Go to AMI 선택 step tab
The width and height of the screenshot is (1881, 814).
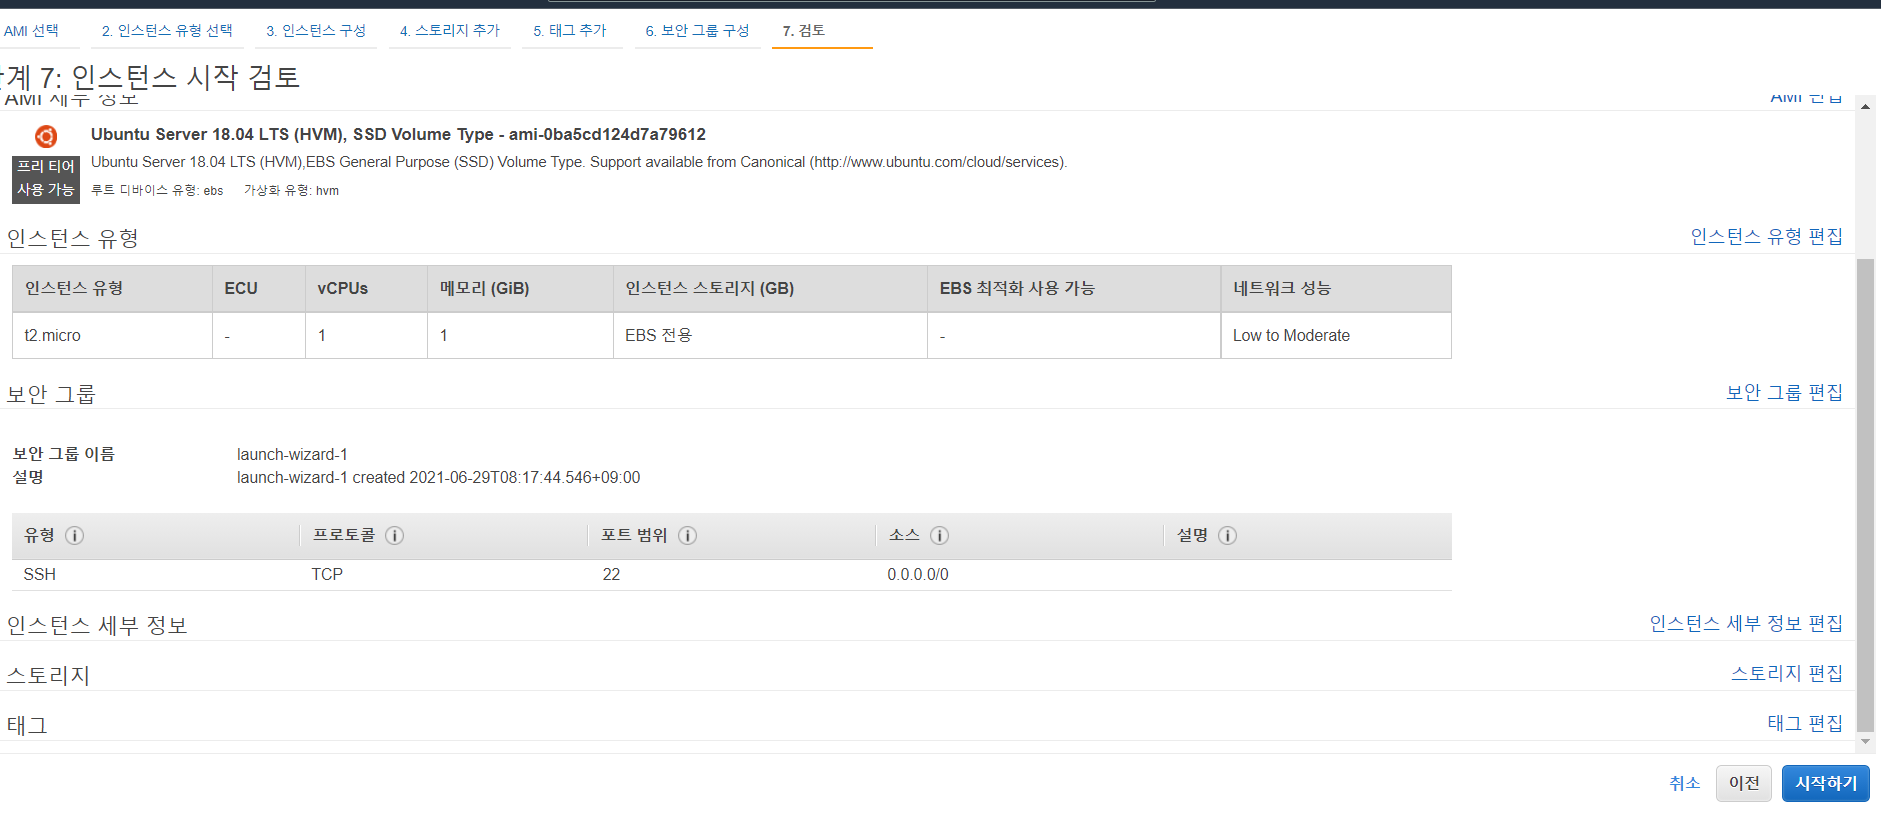tap(31, 31)
